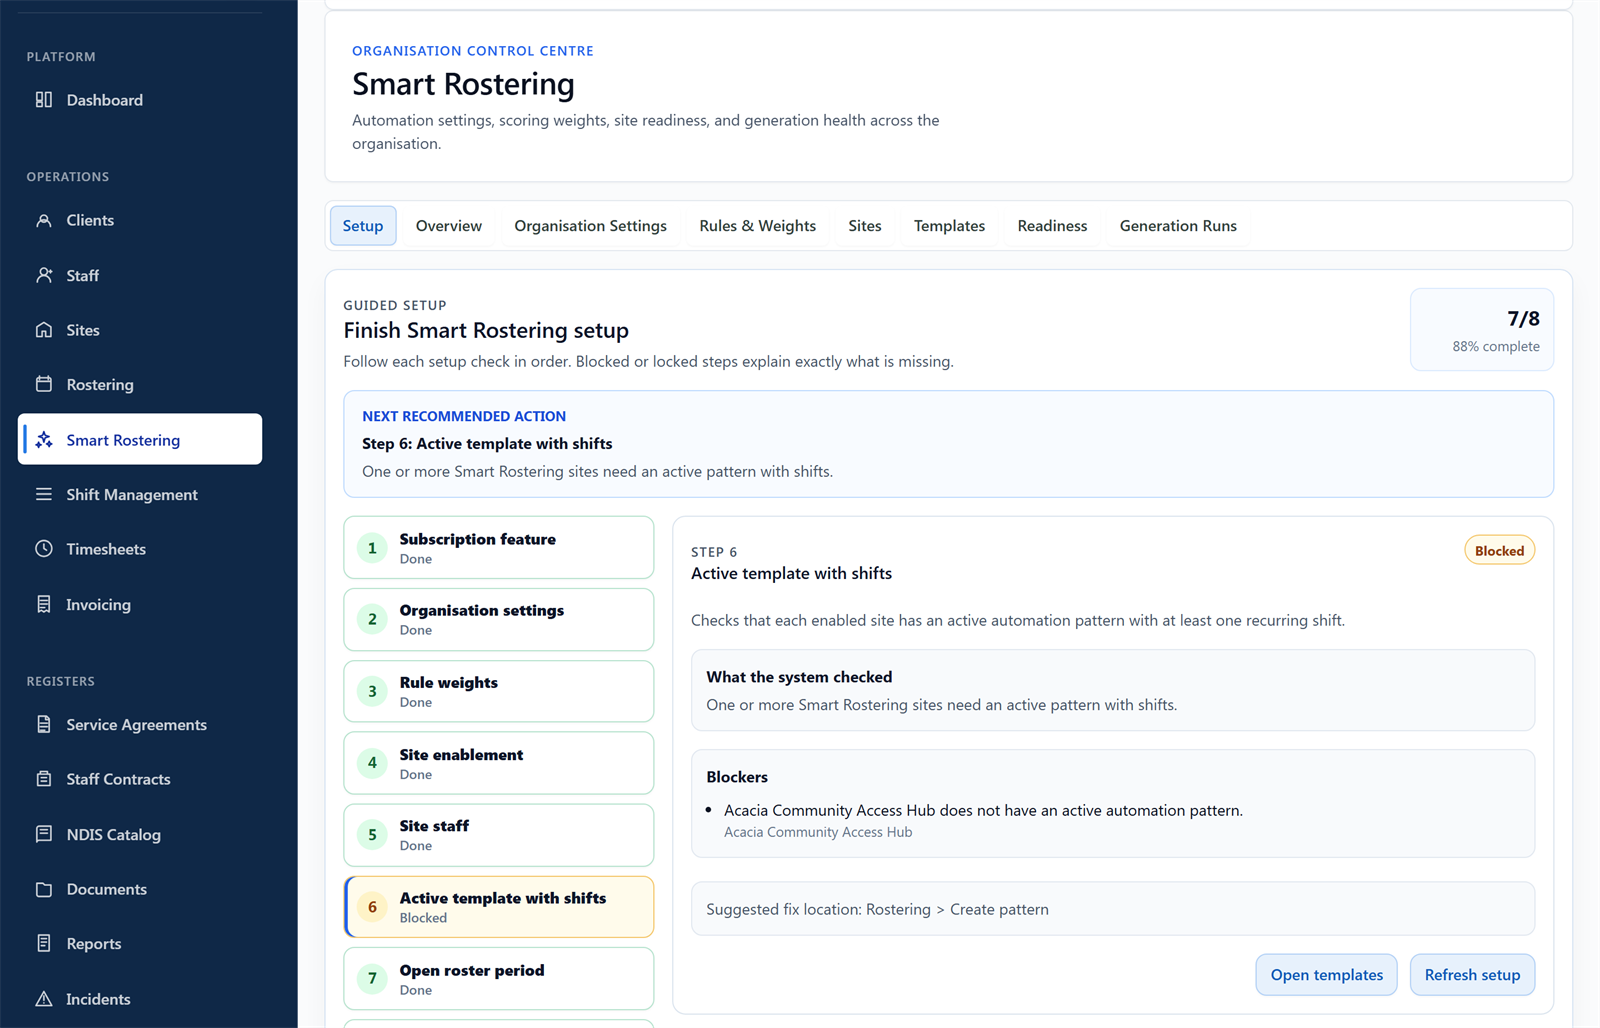1600x1028 pixels.
Task: Click the Staff Contracts clipboard icon
Action: coord(44,779)
